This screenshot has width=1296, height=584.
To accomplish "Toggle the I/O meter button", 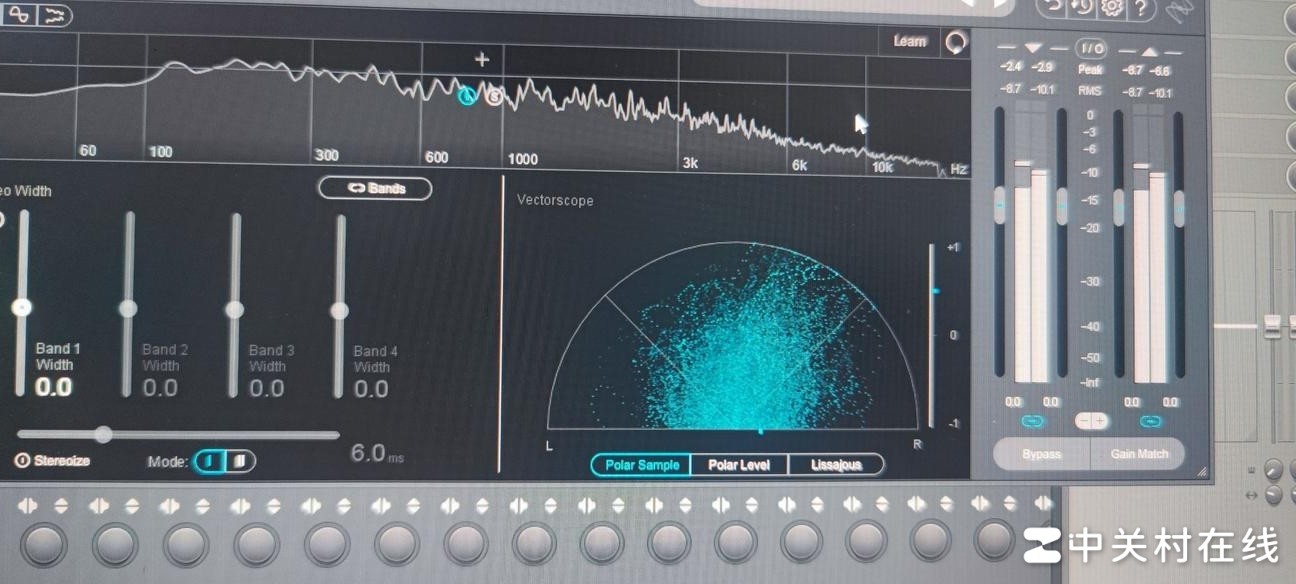I will [1090, 48].
